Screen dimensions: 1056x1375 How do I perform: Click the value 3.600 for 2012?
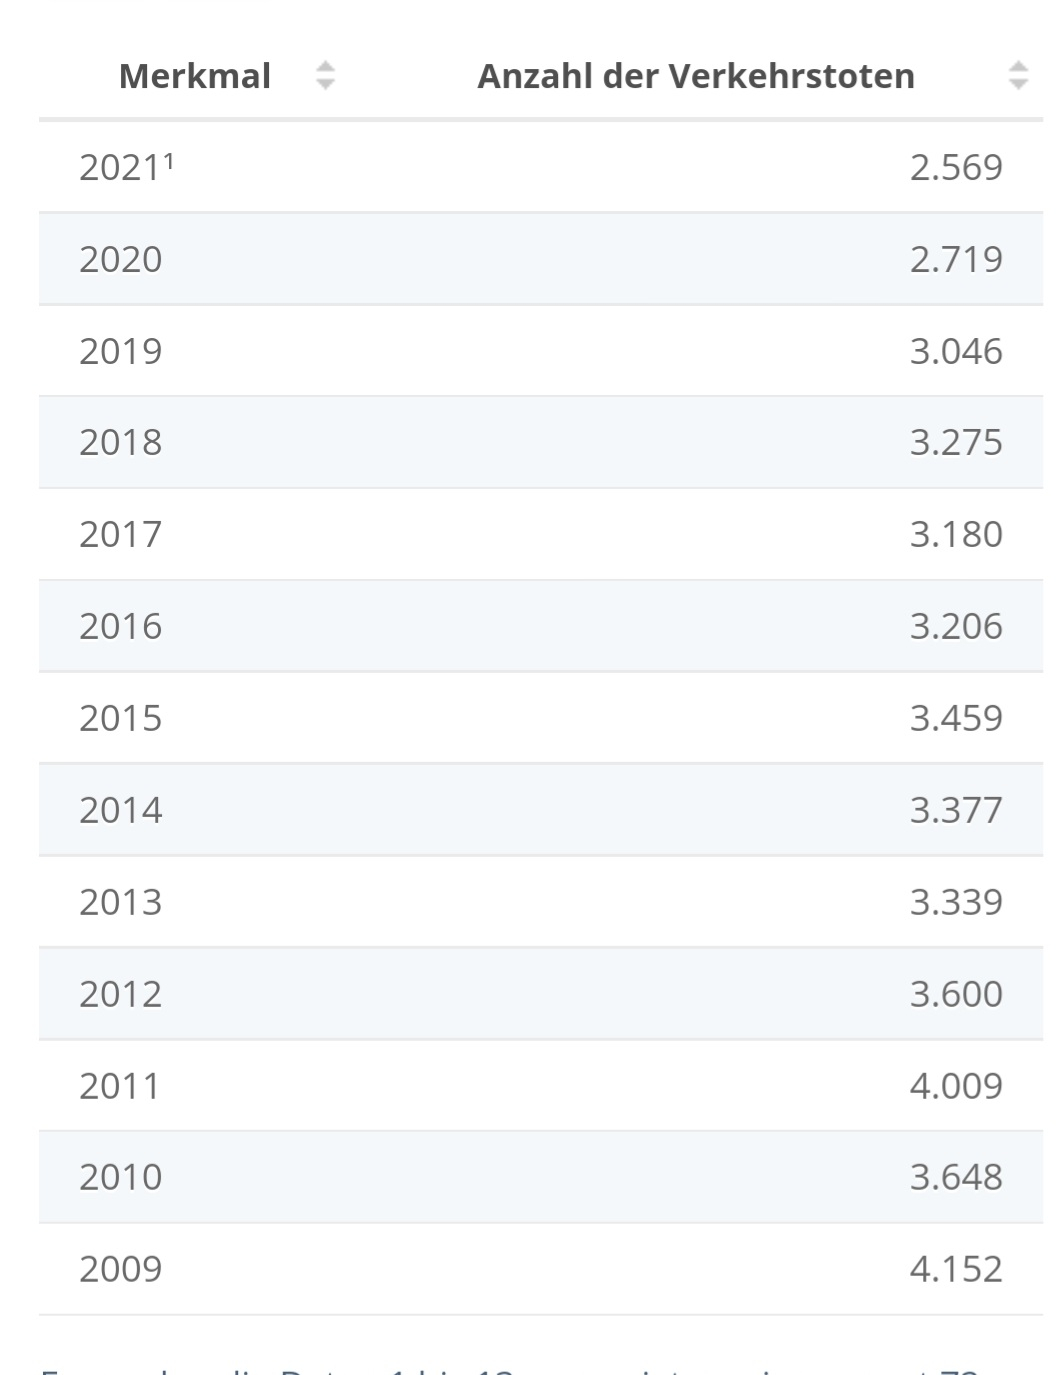[x=955, y=994]
